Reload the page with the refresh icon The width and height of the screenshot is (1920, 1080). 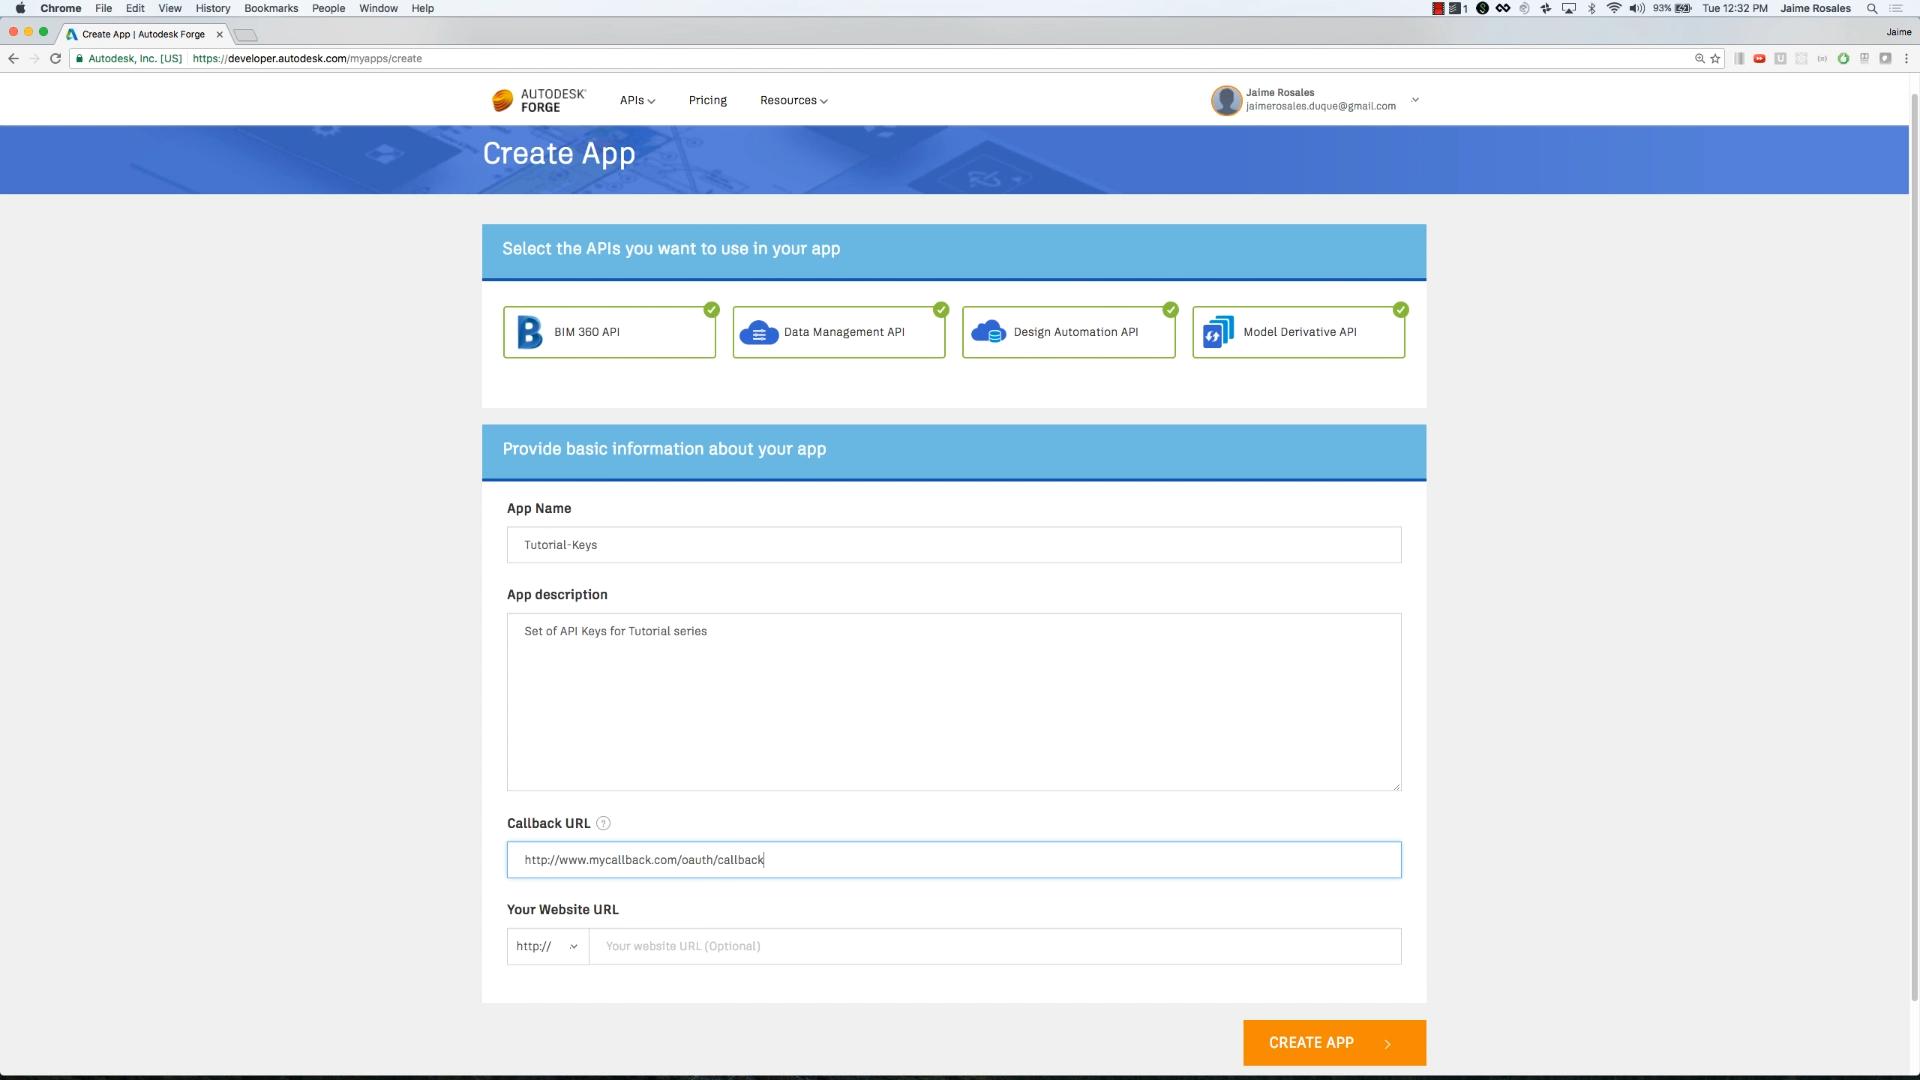56,59
